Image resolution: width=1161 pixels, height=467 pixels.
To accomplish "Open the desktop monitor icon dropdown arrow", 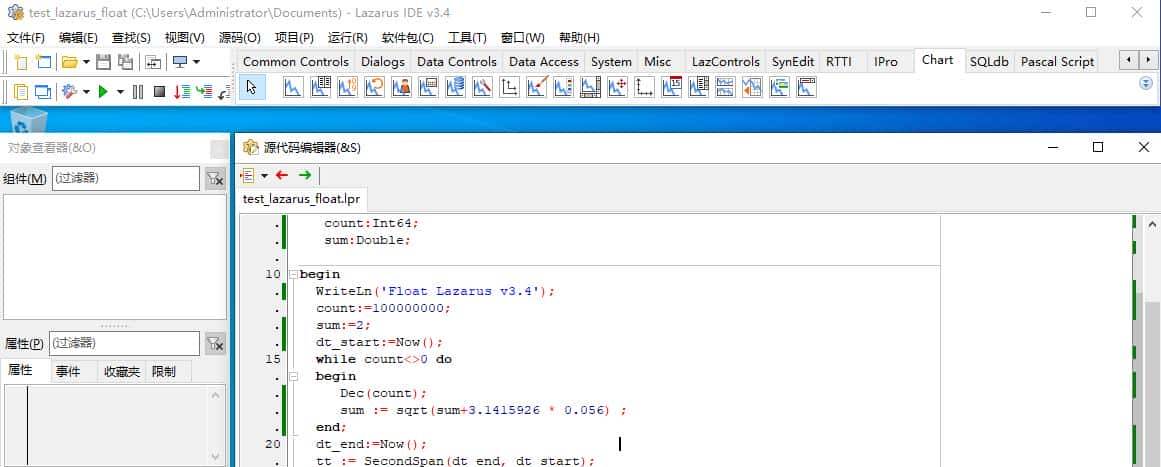I will point(196,62).
